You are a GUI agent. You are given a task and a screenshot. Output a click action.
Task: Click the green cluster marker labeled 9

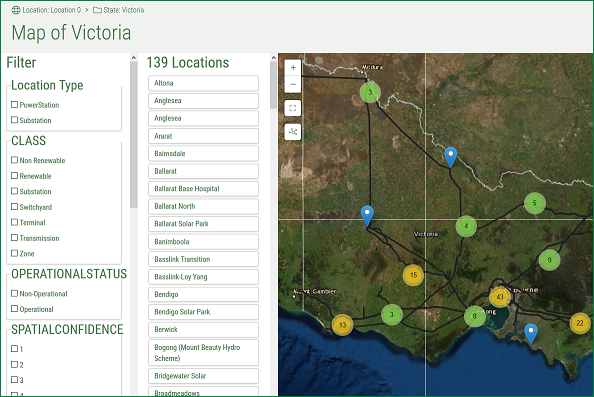(x=549, y=260)
